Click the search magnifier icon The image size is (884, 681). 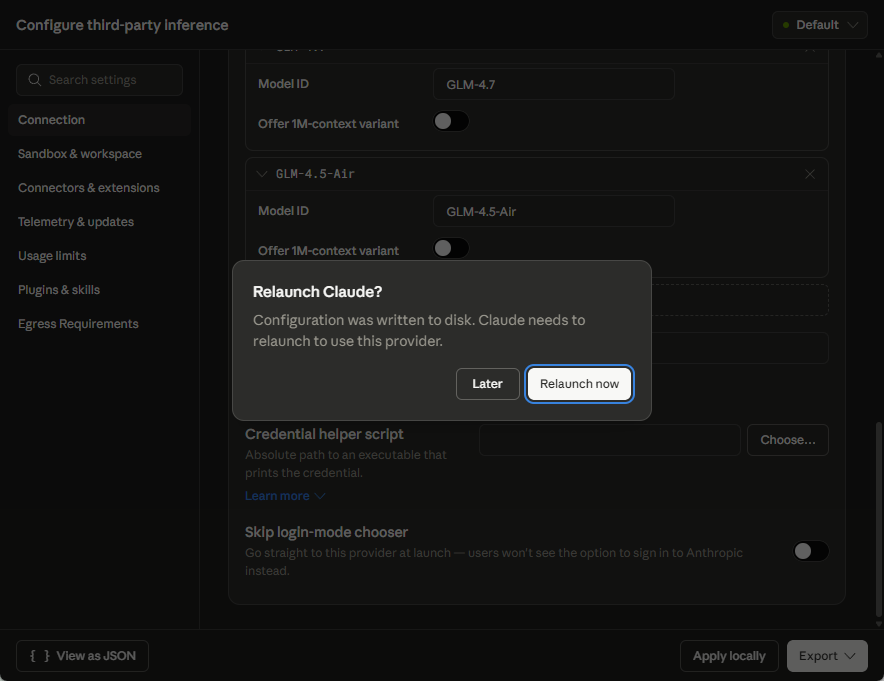35,80
